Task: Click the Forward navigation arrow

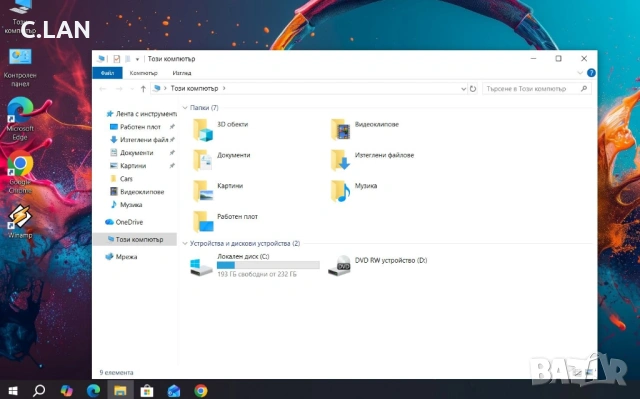Action: tap(119, 89)
